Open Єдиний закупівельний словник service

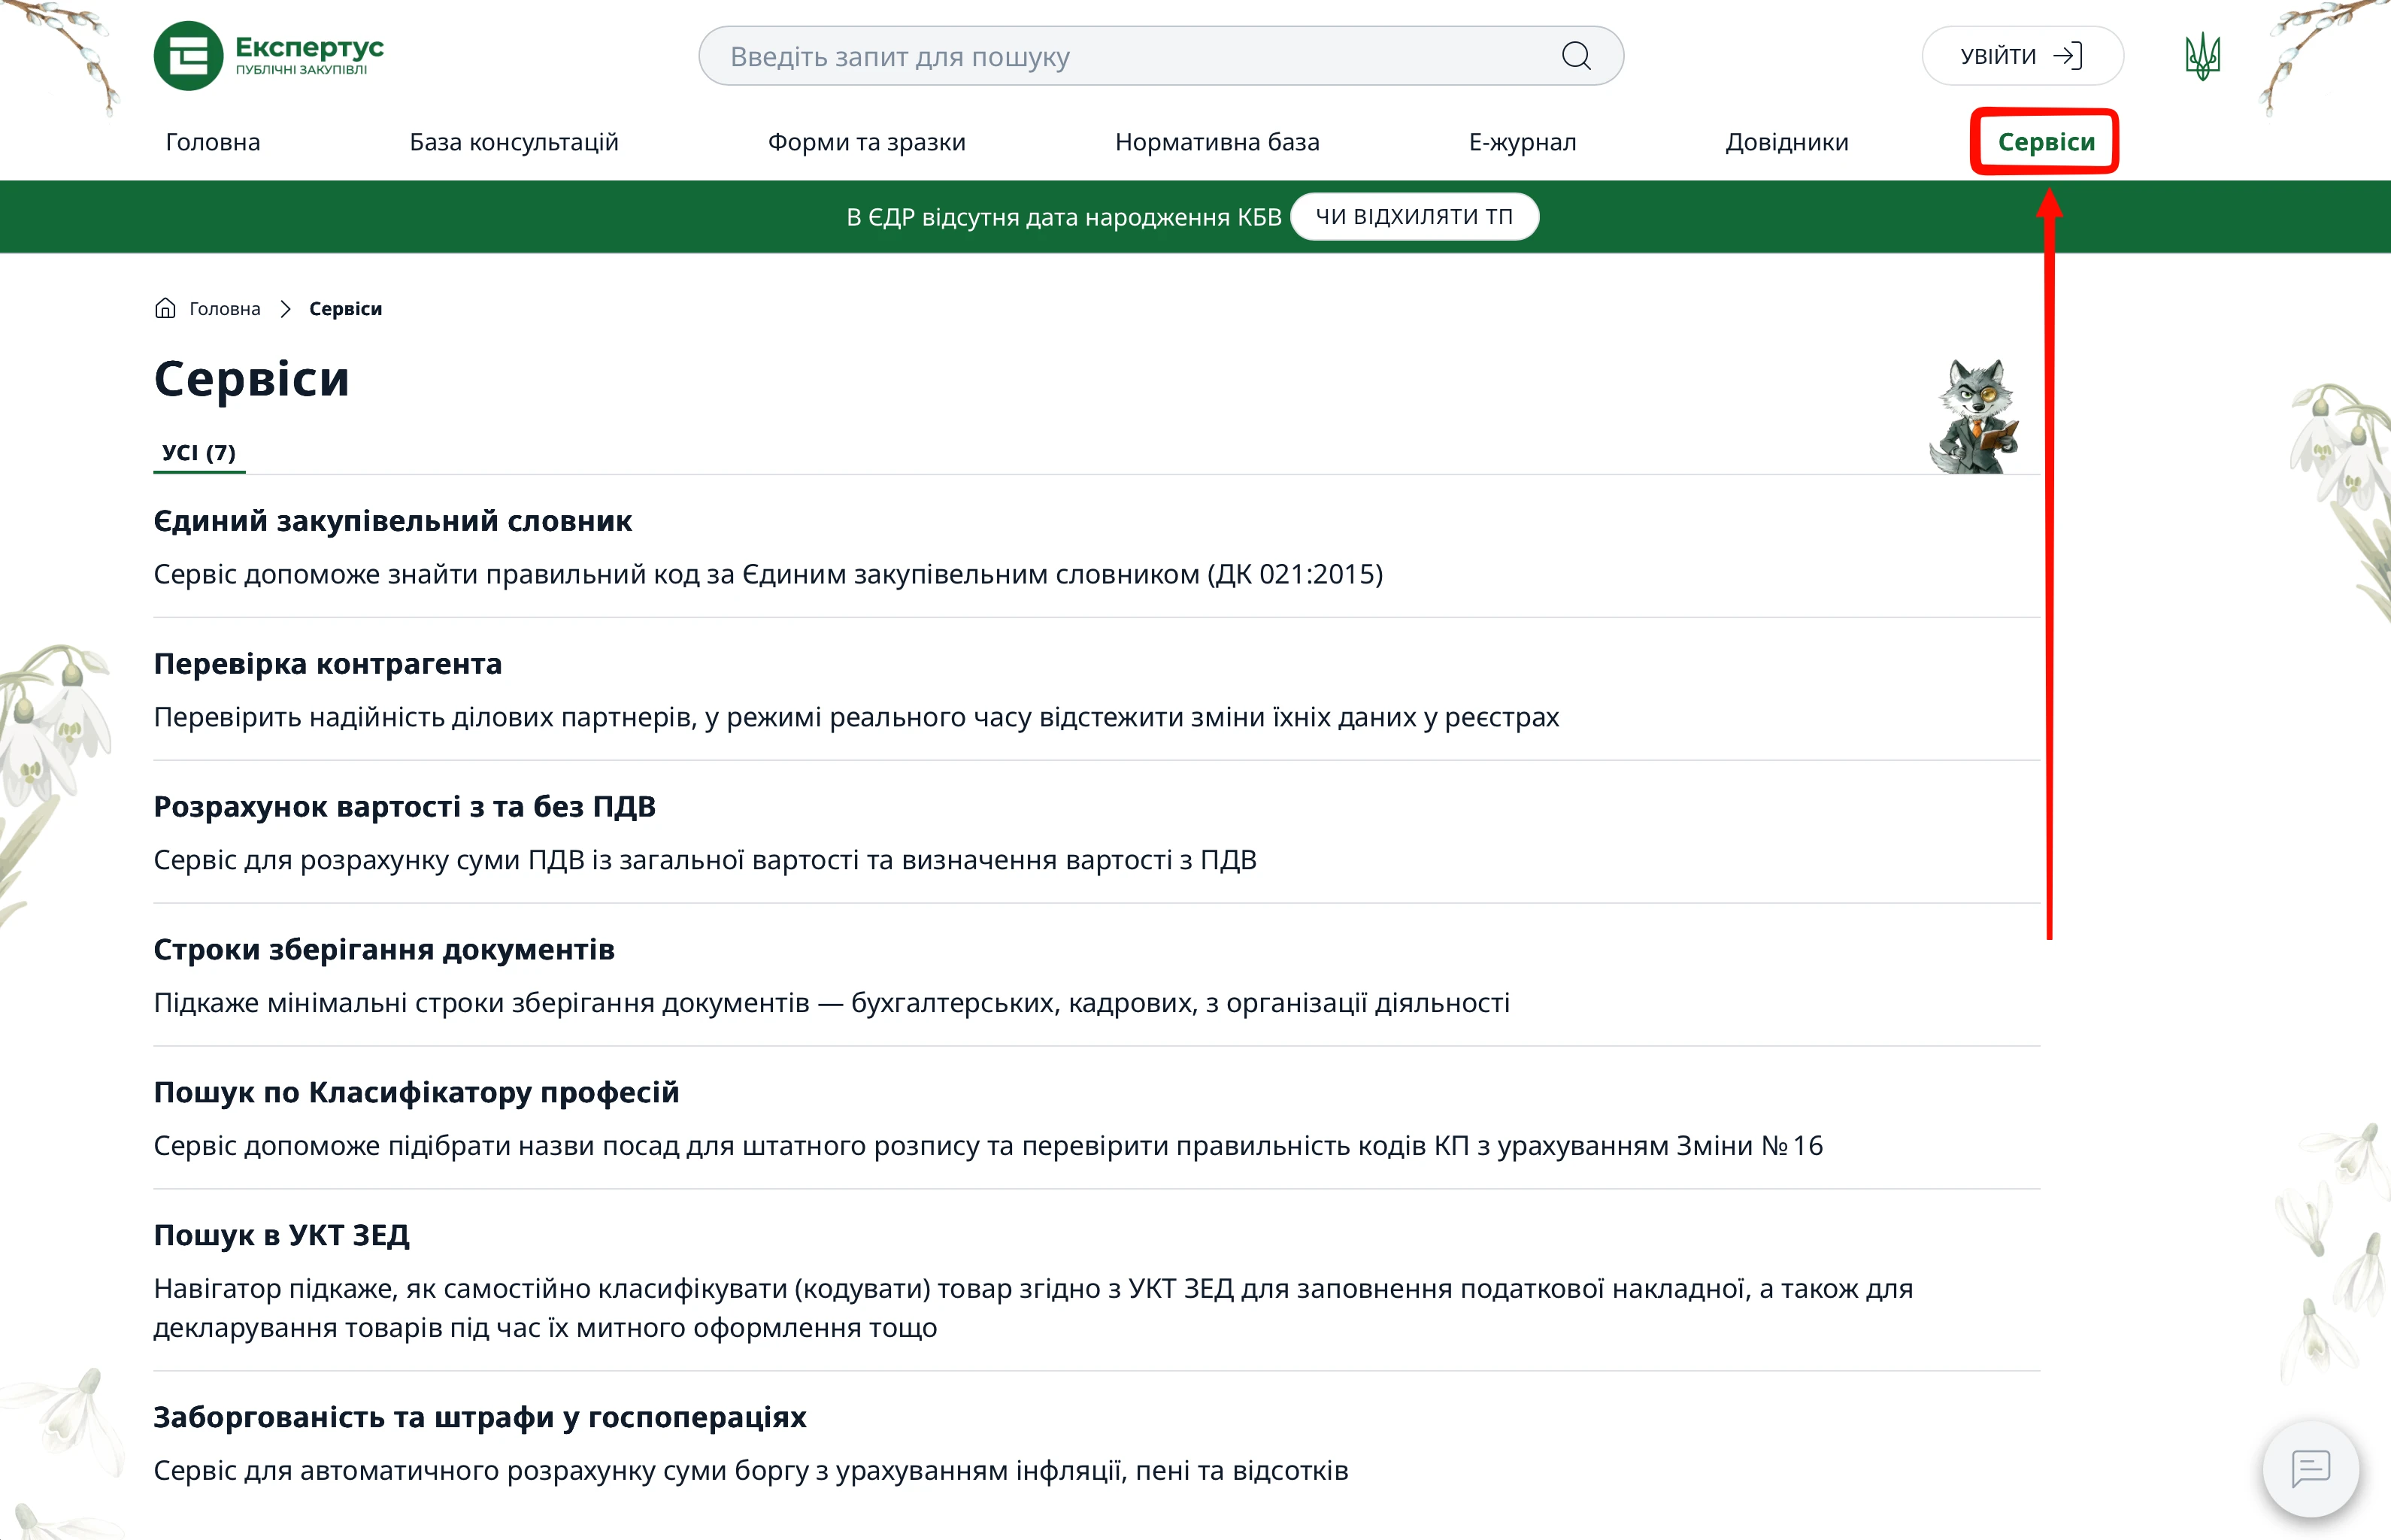point(392,521)
